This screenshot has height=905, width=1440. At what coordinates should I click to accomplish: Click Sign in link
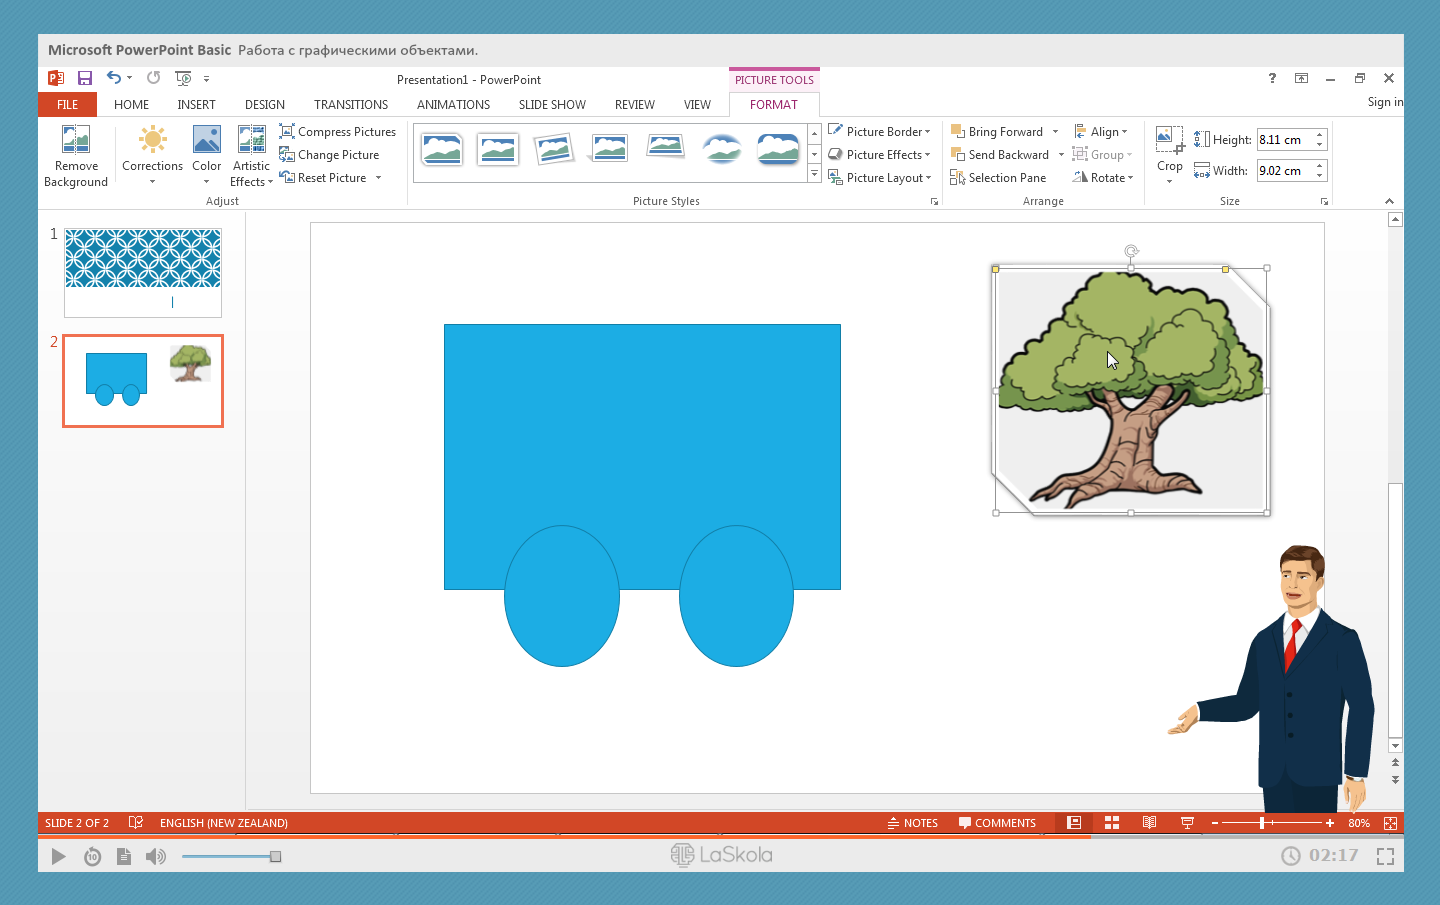coord(1385,102)
